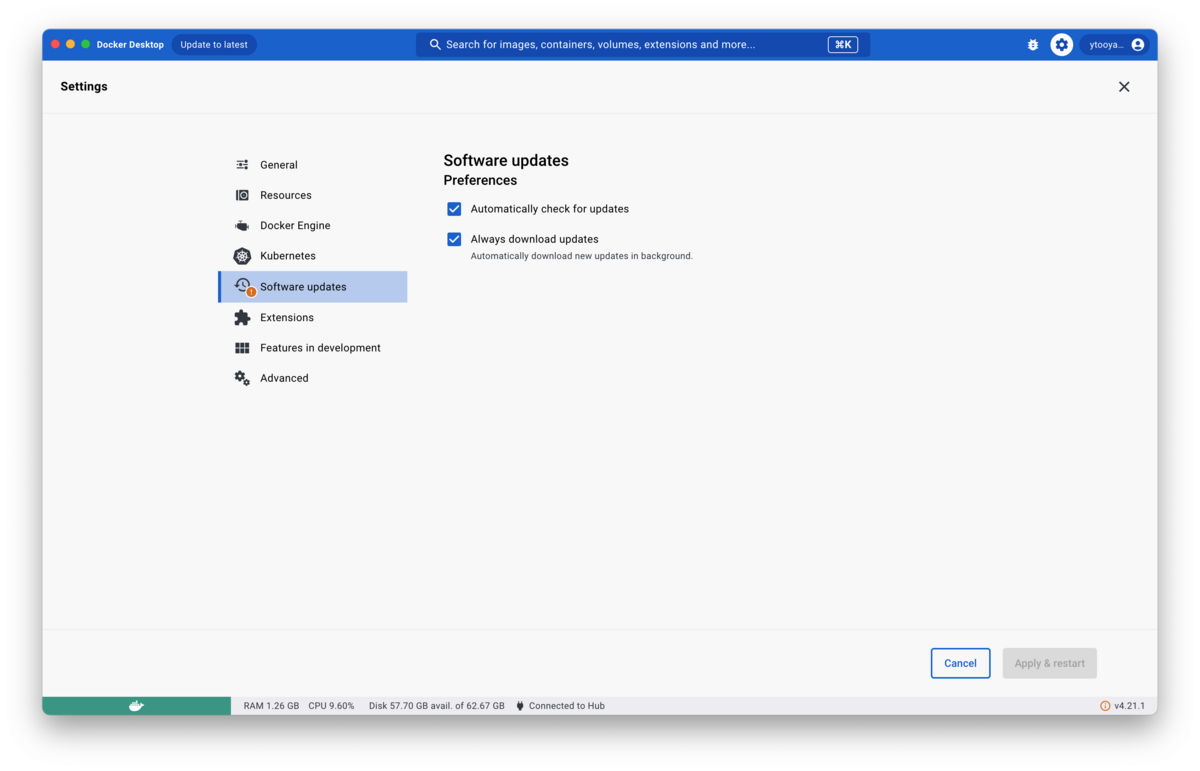Viewport: 1200px width, 771px height.
Task: Click the plug icon beside Connected to Hub
Action: [x=520, y=706]
